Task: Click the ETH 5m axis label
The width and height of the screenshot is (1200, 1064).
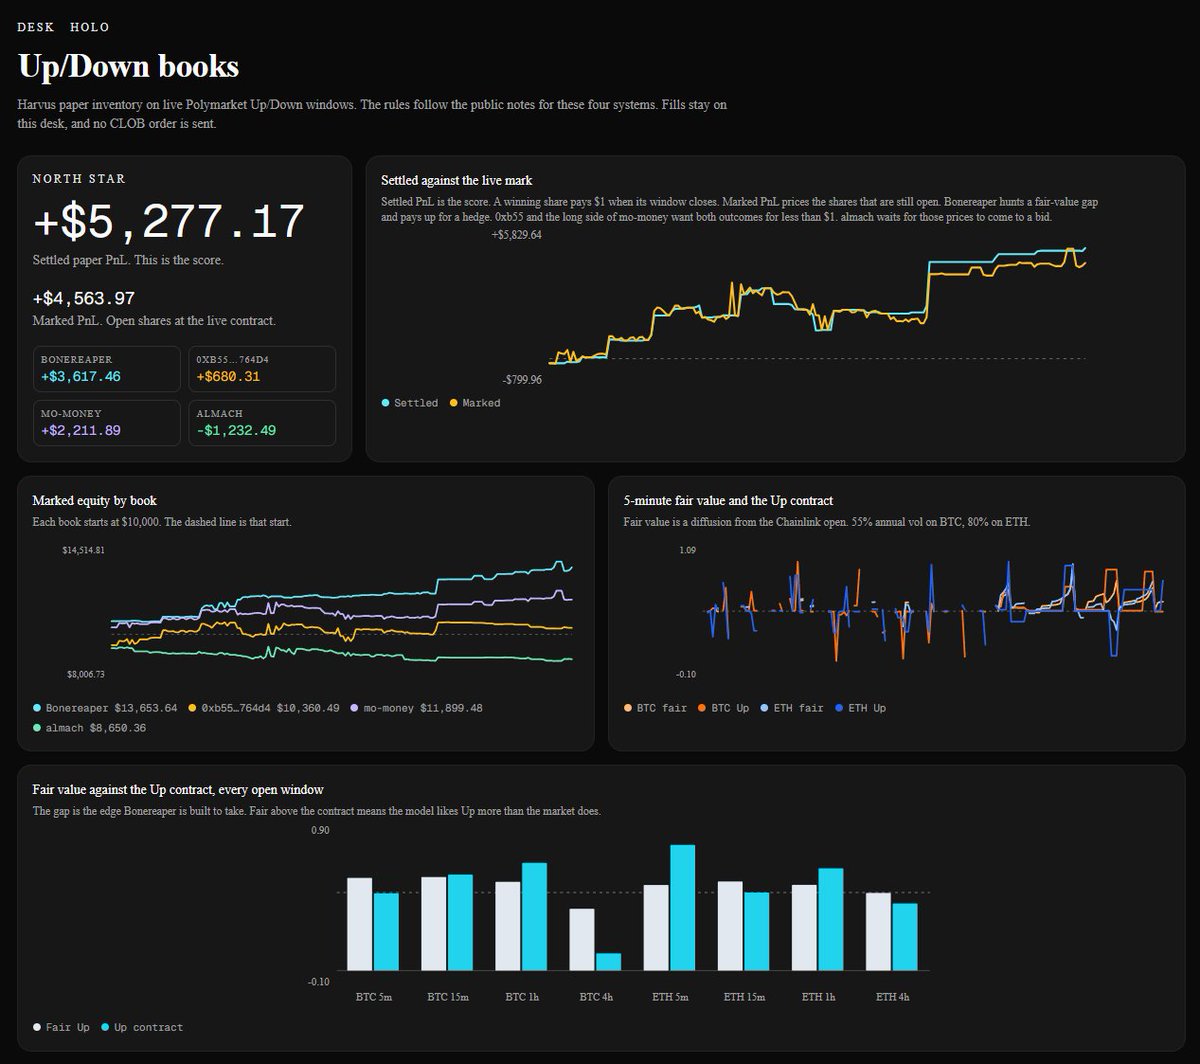Action: point(669,997)
